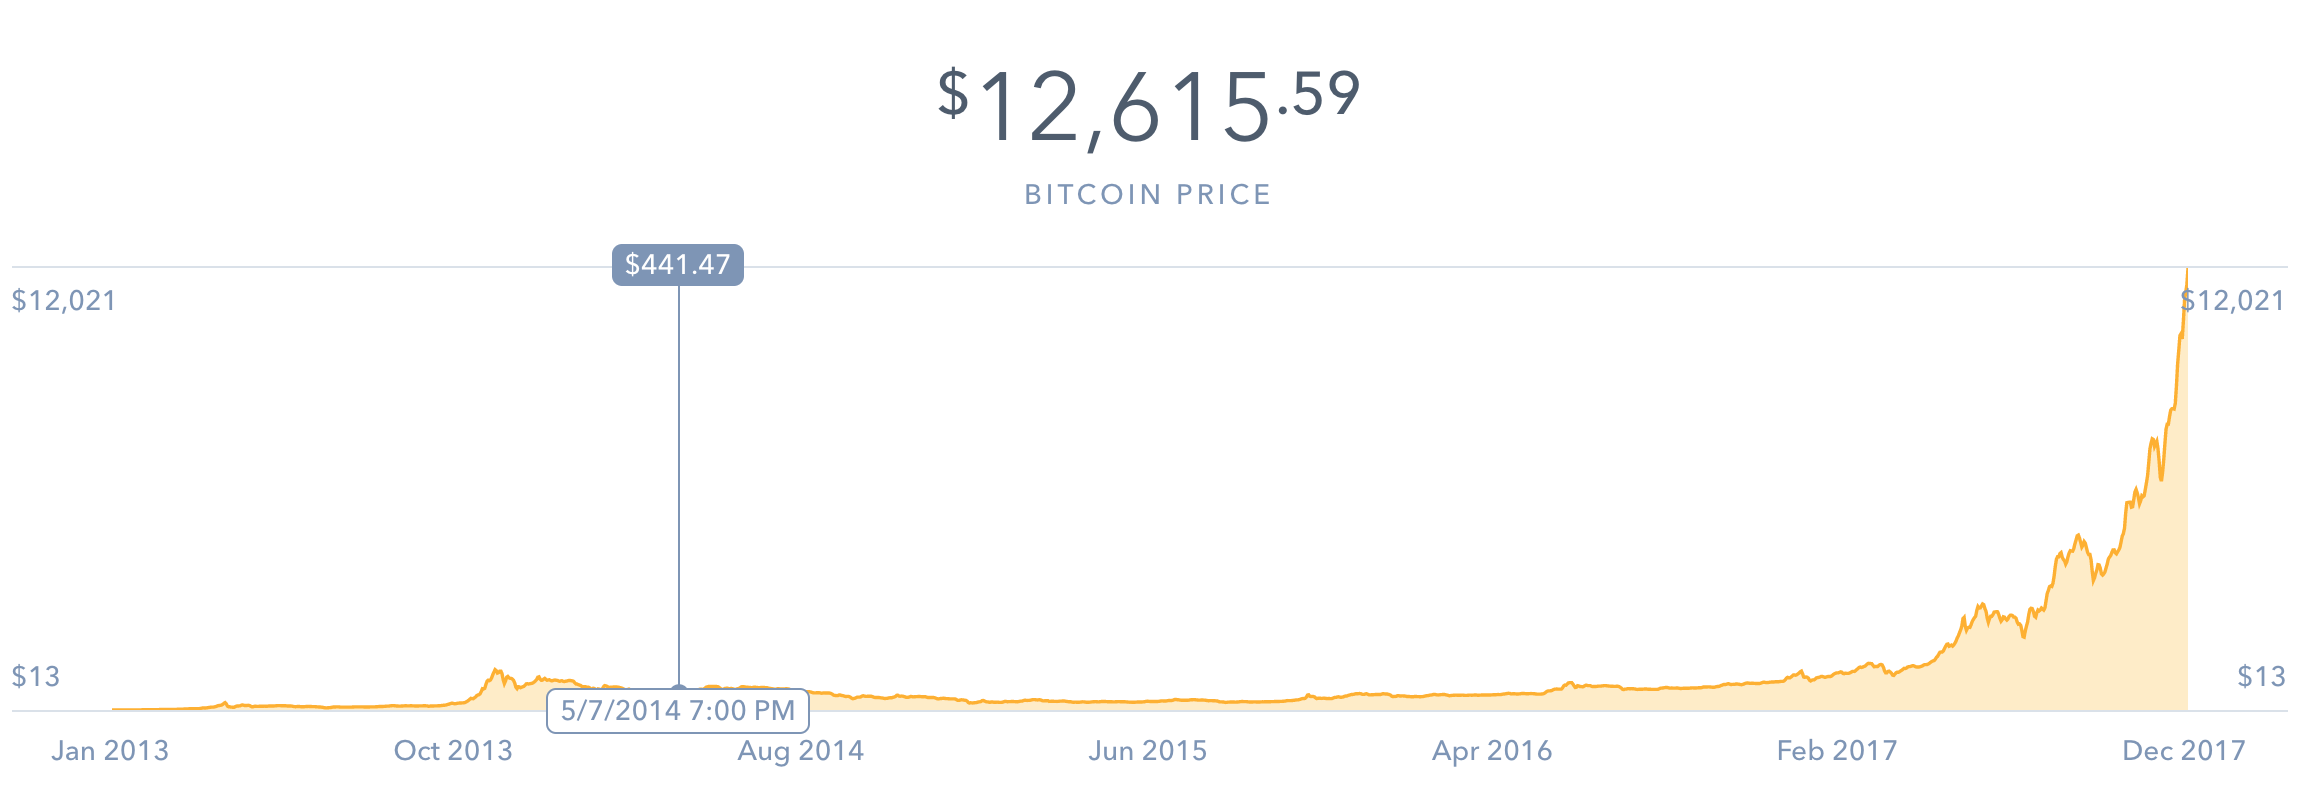Select the Jan 2013 axis label
This screenshot has width=2310, height=788.
pyautogui.click(x=110, y=751)
